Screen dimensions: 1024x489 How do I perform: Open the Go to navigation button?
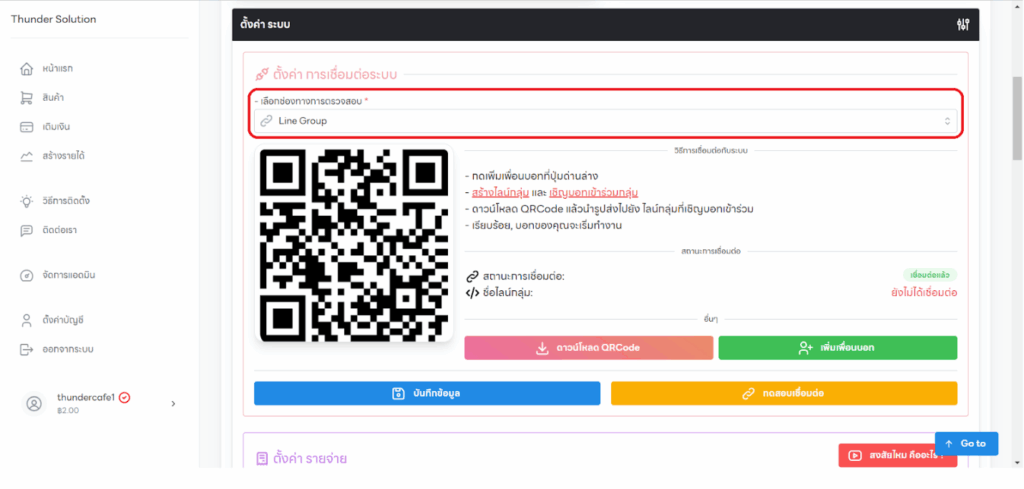tap(966, 443)
